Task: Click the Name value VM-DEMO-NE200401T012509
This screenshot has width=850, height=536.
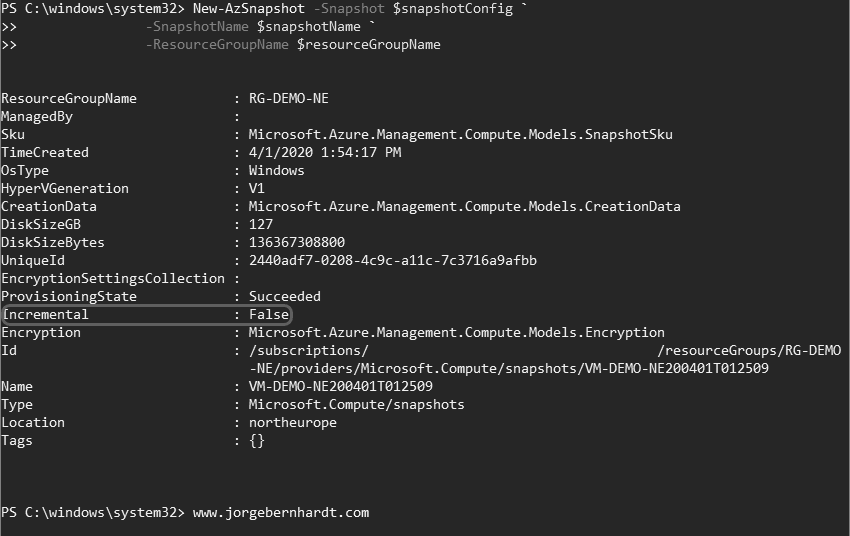Action: coord(340,386)
